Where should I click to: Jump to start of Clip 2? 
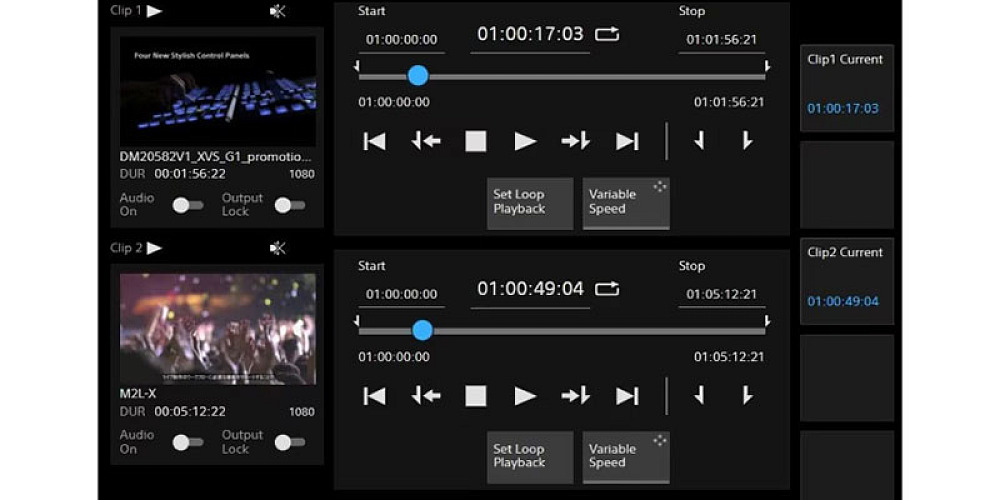click(374, 396)
